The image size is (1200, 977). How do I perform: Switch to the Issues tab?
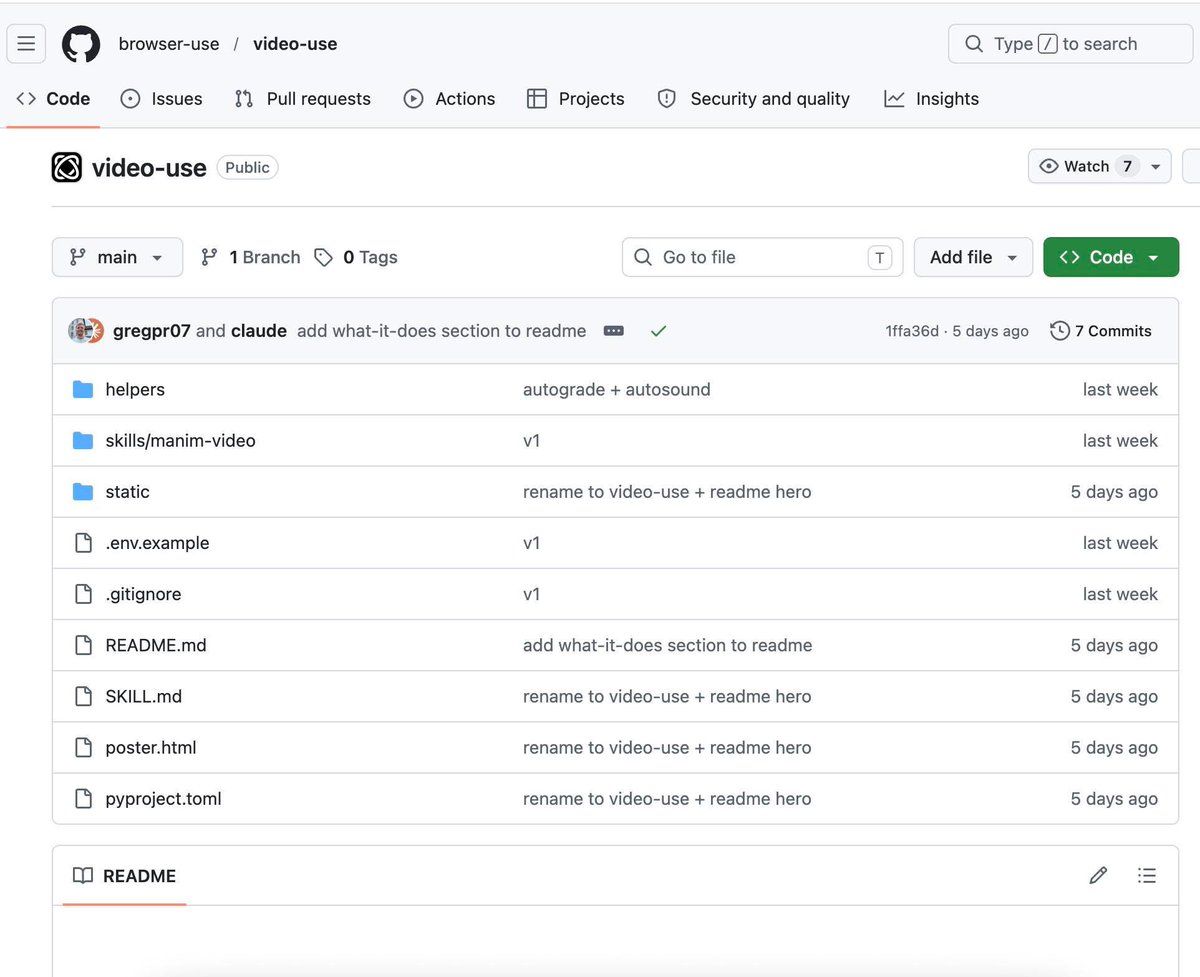pyautogui.click(x=161, y=99)
